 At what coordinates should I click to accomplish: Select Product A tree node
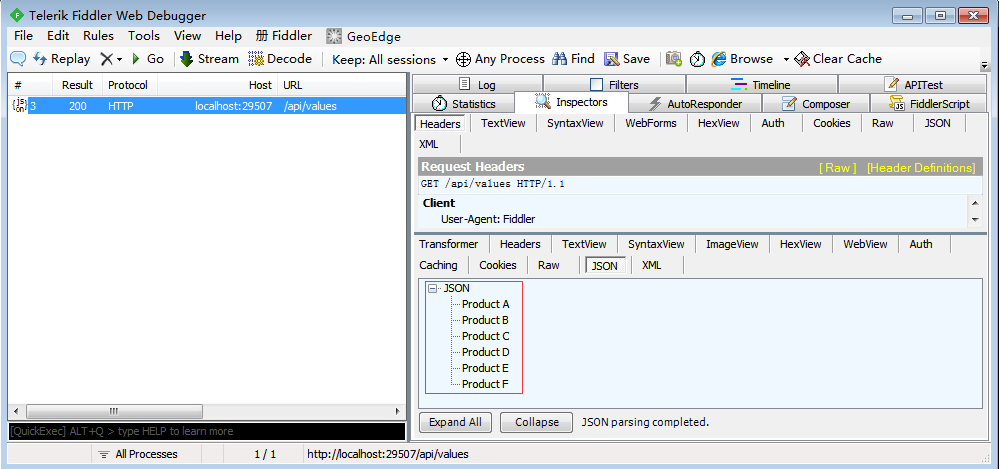(x=485, y=304)
